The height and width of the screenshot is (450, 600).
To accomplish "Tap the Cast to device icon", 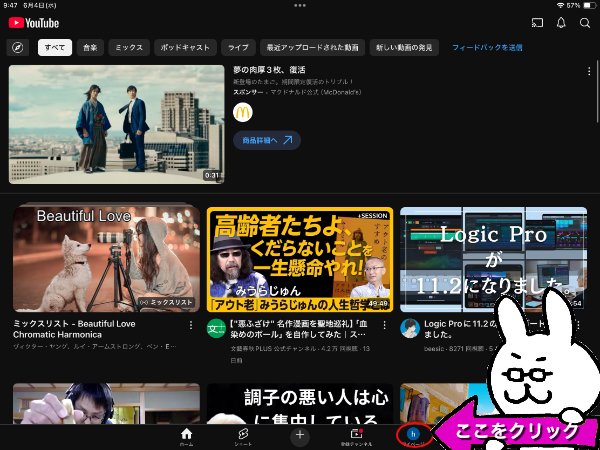I will tap(537, 23).
